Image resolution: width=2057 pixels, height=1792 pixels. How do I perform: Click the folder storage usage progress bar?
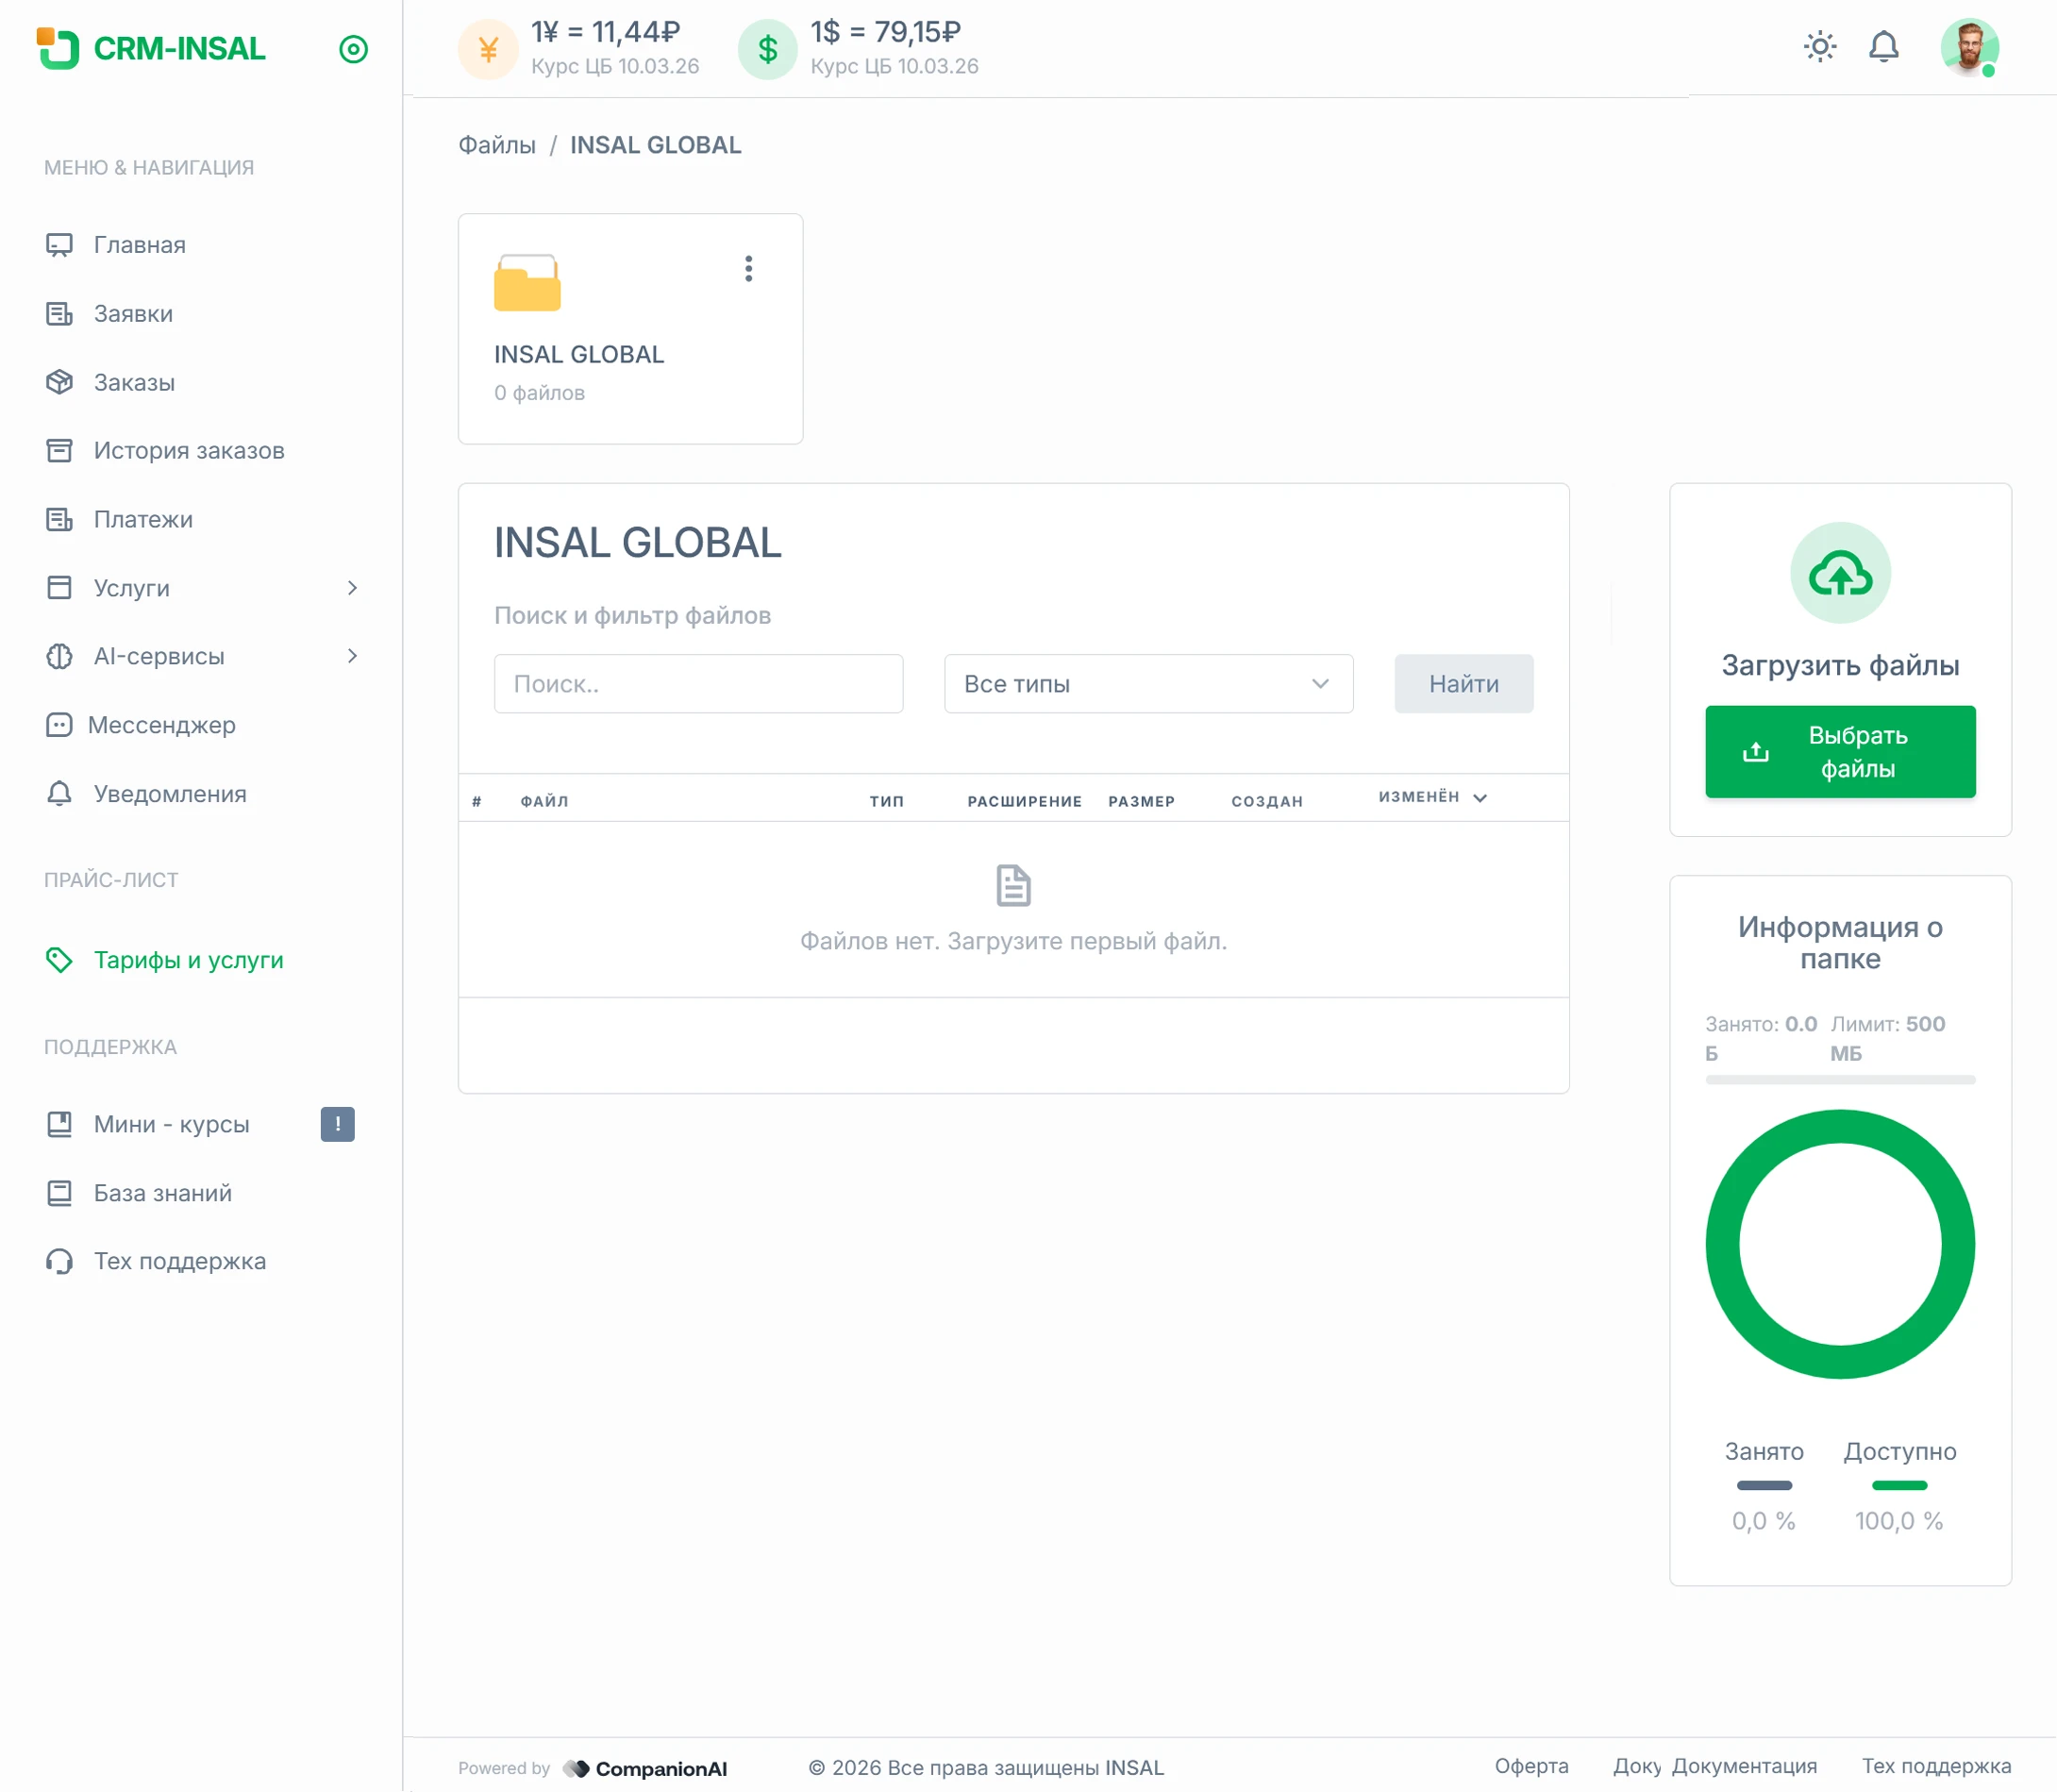pos(1839,1080)
